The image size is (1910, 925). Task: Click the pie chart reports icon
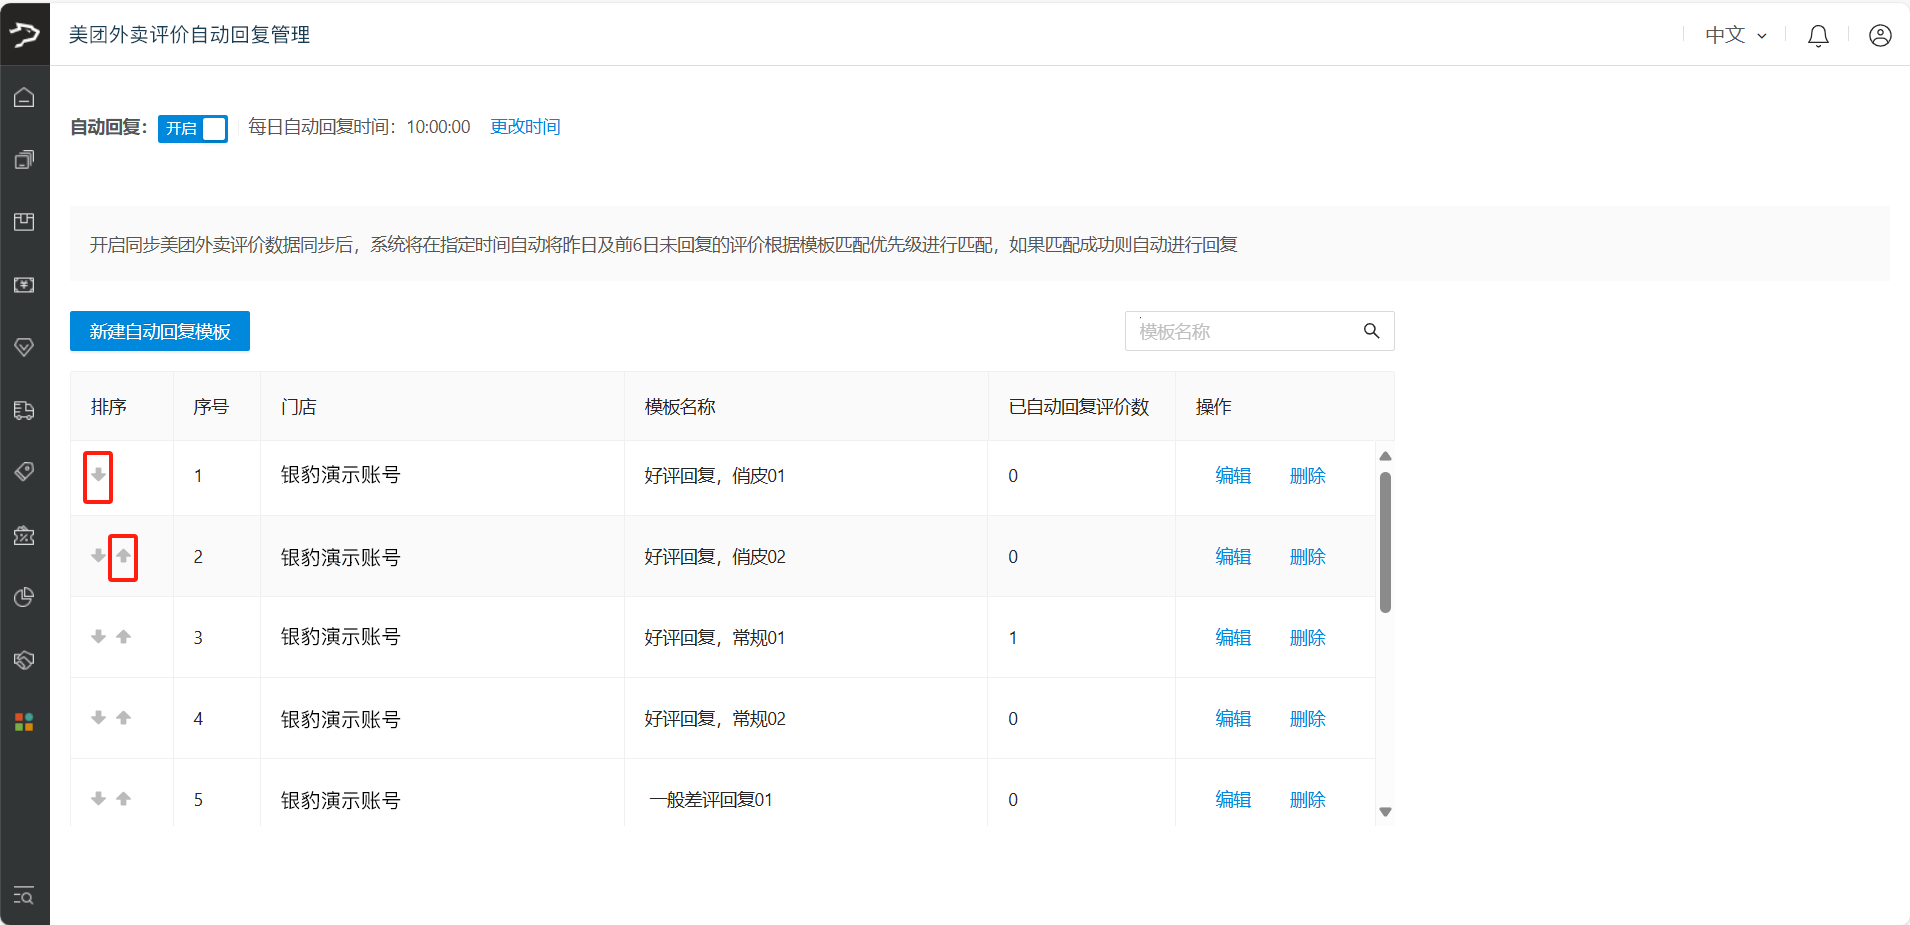[24, 597]
